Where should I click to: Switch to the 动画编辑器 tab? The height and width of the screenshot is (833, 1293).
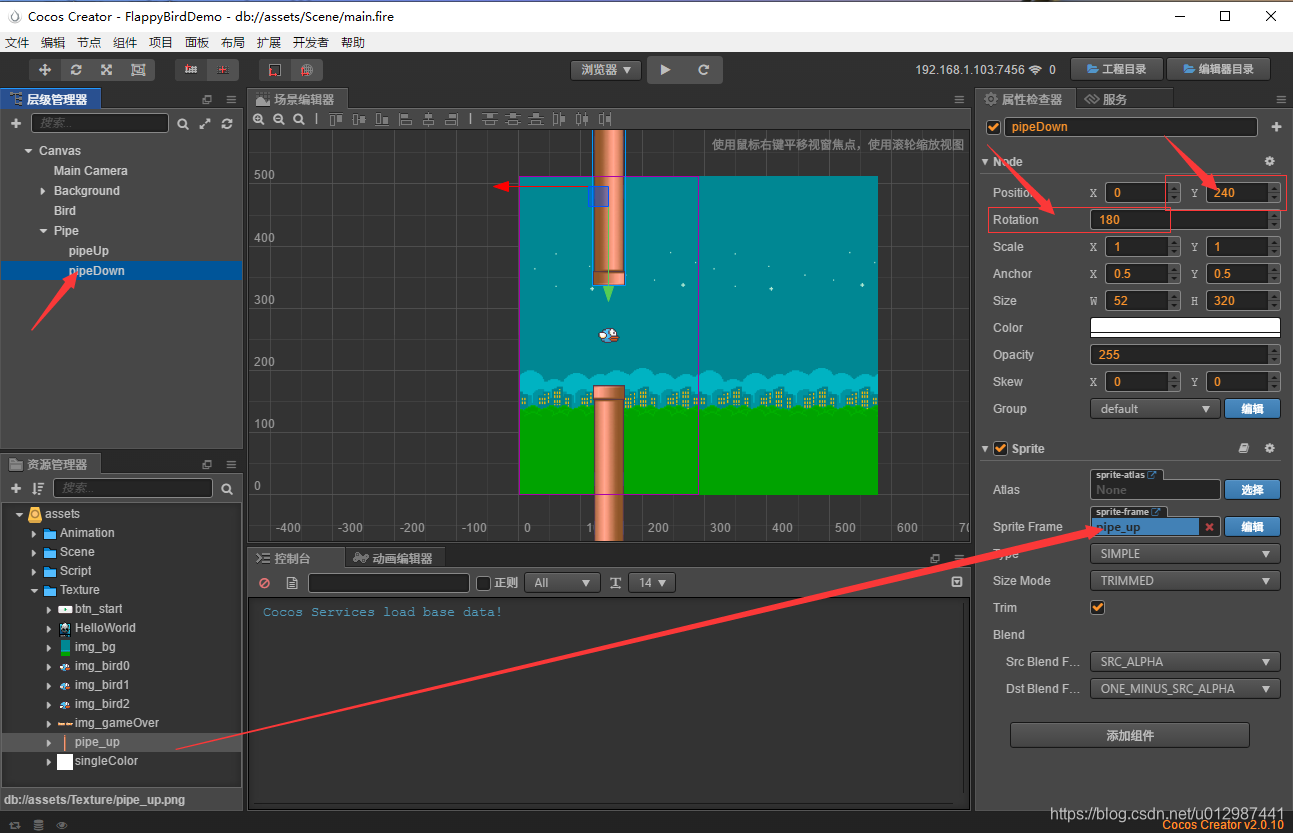[x=395, y=558]
